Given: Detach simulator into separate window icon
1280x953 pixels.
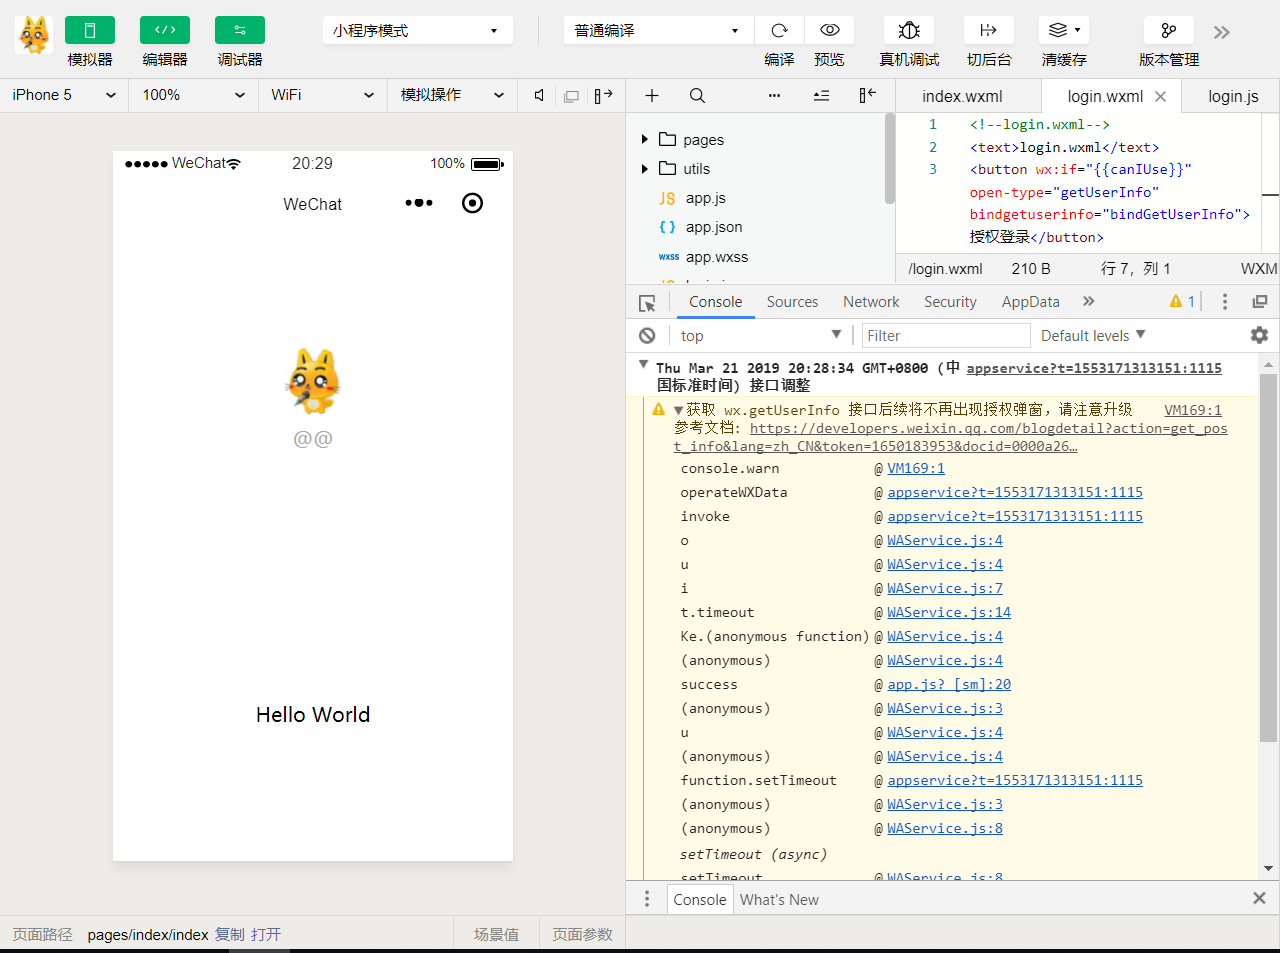Looking at the screenshot, I should point(572,96).
